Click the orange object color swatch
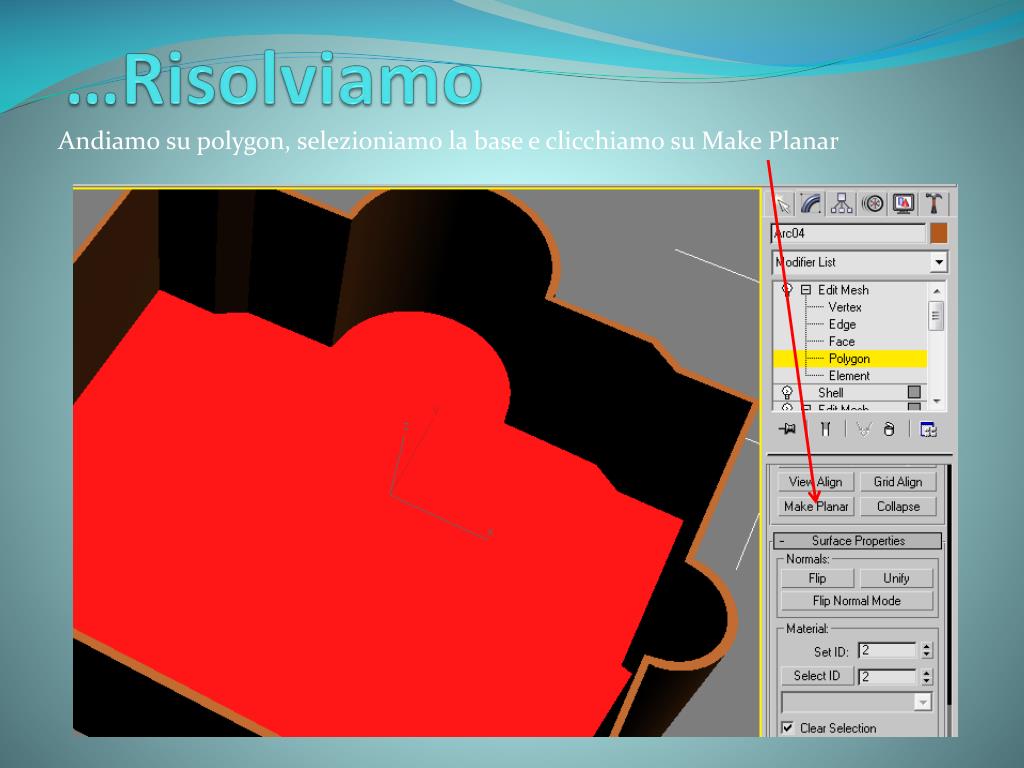Image resolution: width=1024 pixels, height=768 pixels. 938,233
